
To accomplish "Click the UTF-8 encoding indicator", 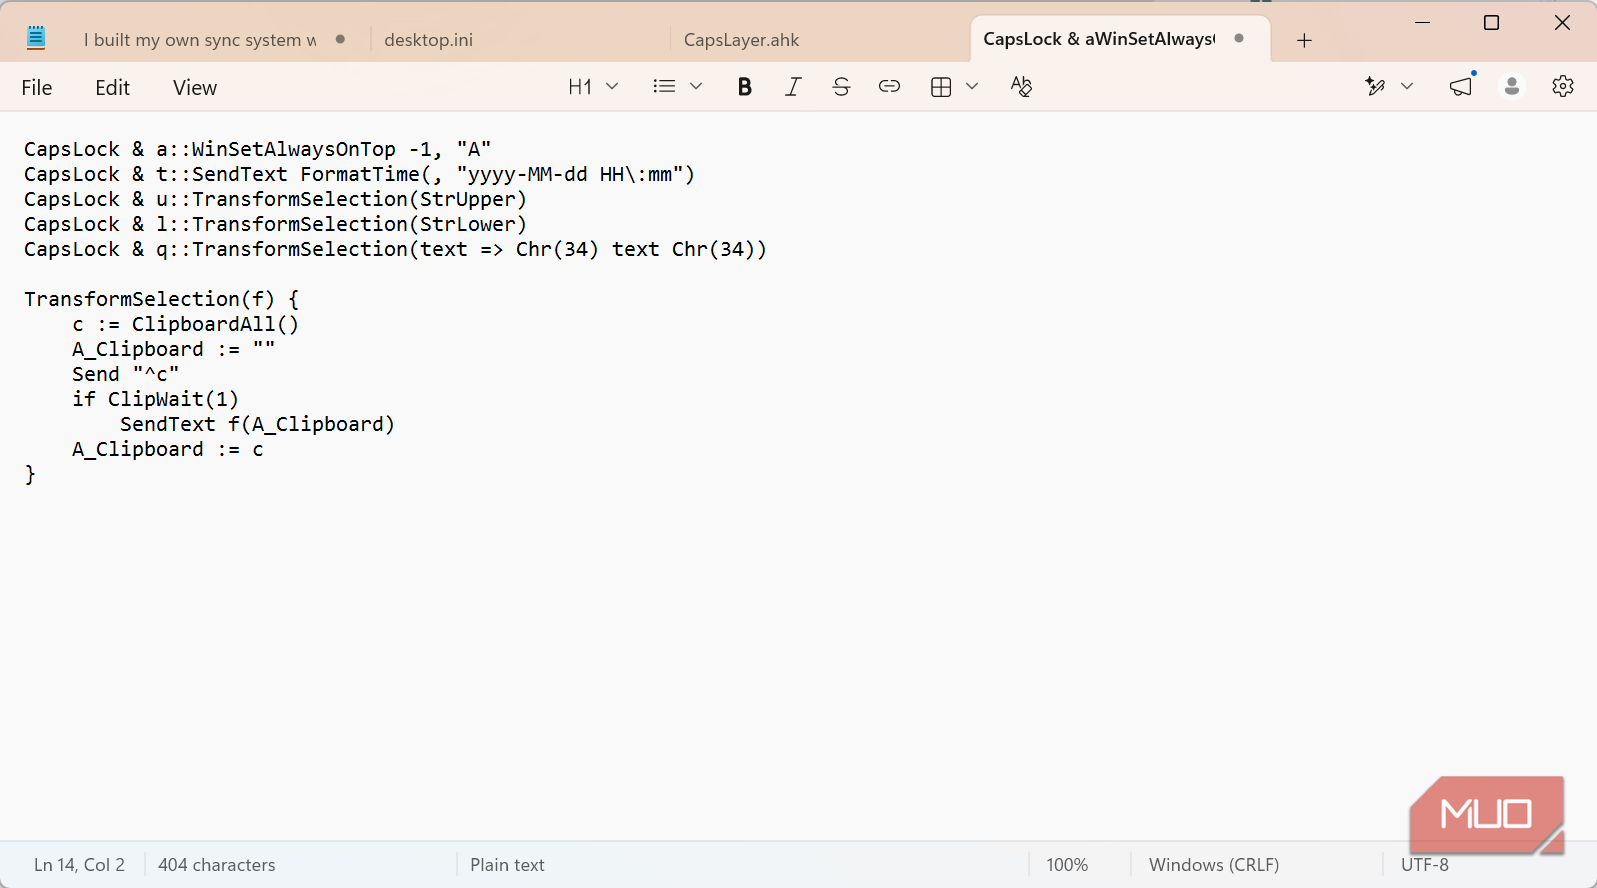I will [1425, 865].
